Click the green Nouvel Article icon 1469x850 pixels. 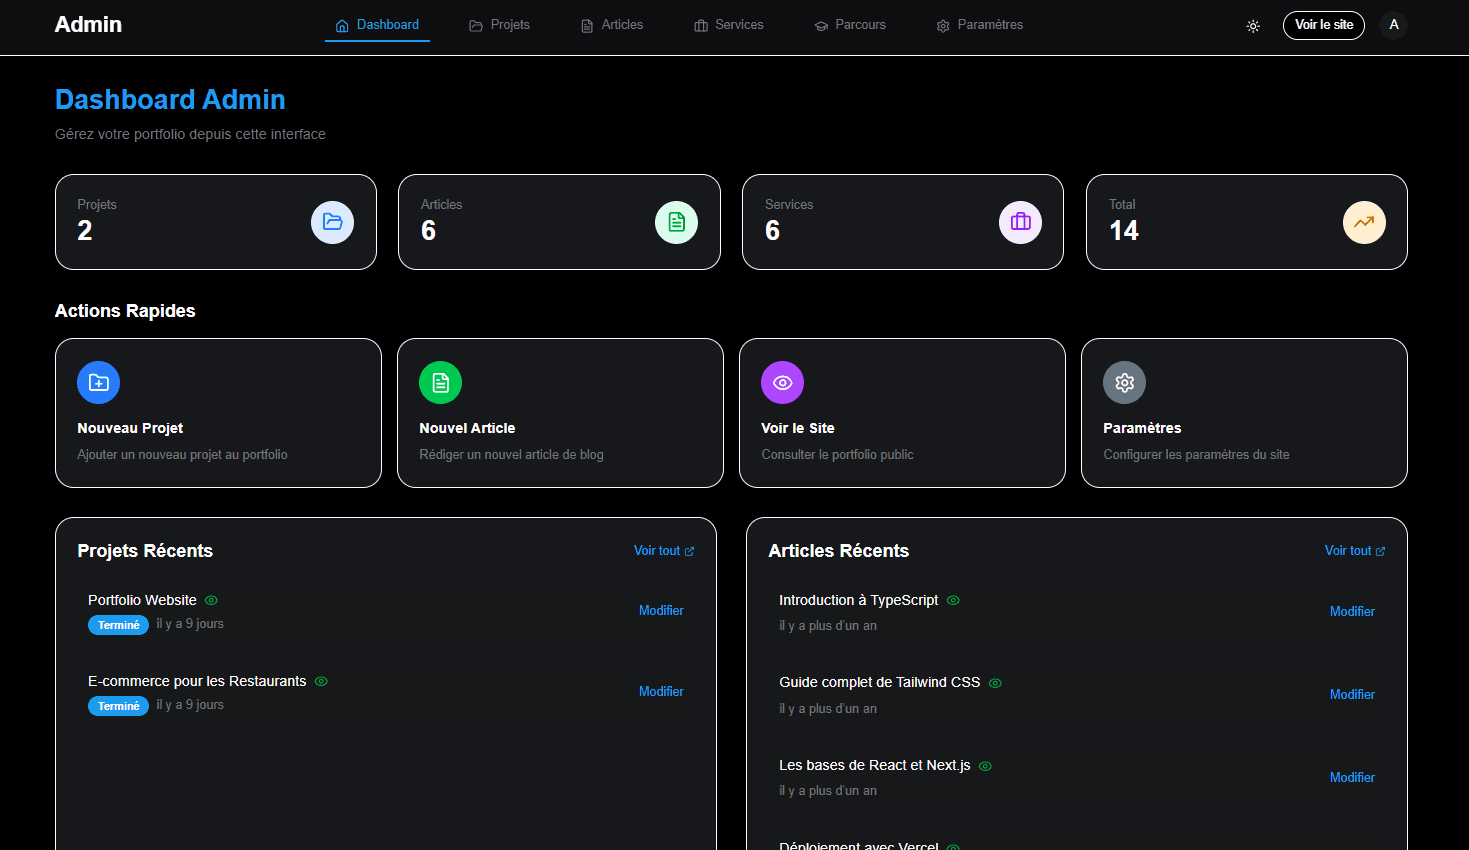[440, 382]
